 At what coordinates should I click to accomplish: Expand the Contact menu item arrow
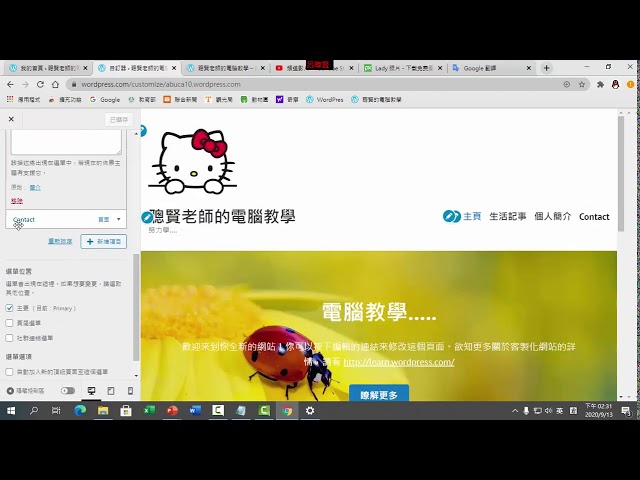(x=119, y=220)
